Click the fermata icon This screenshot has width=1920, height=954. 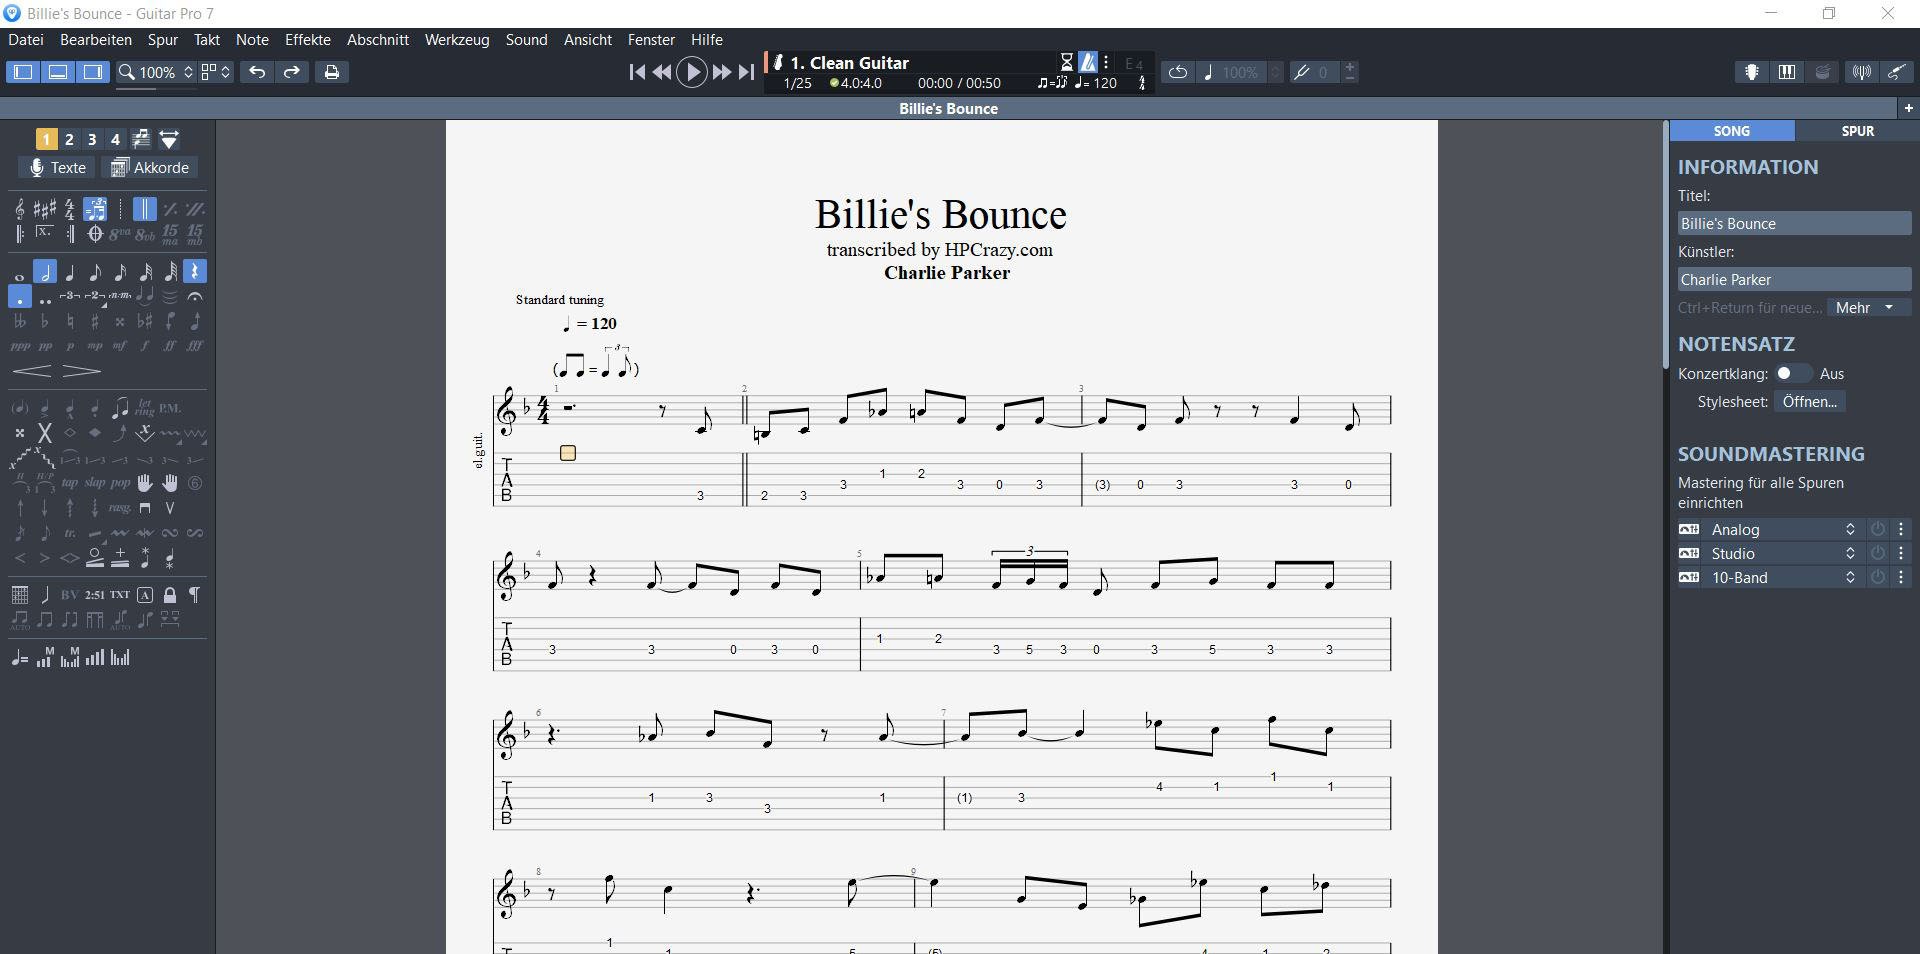[x=195, y=297]
